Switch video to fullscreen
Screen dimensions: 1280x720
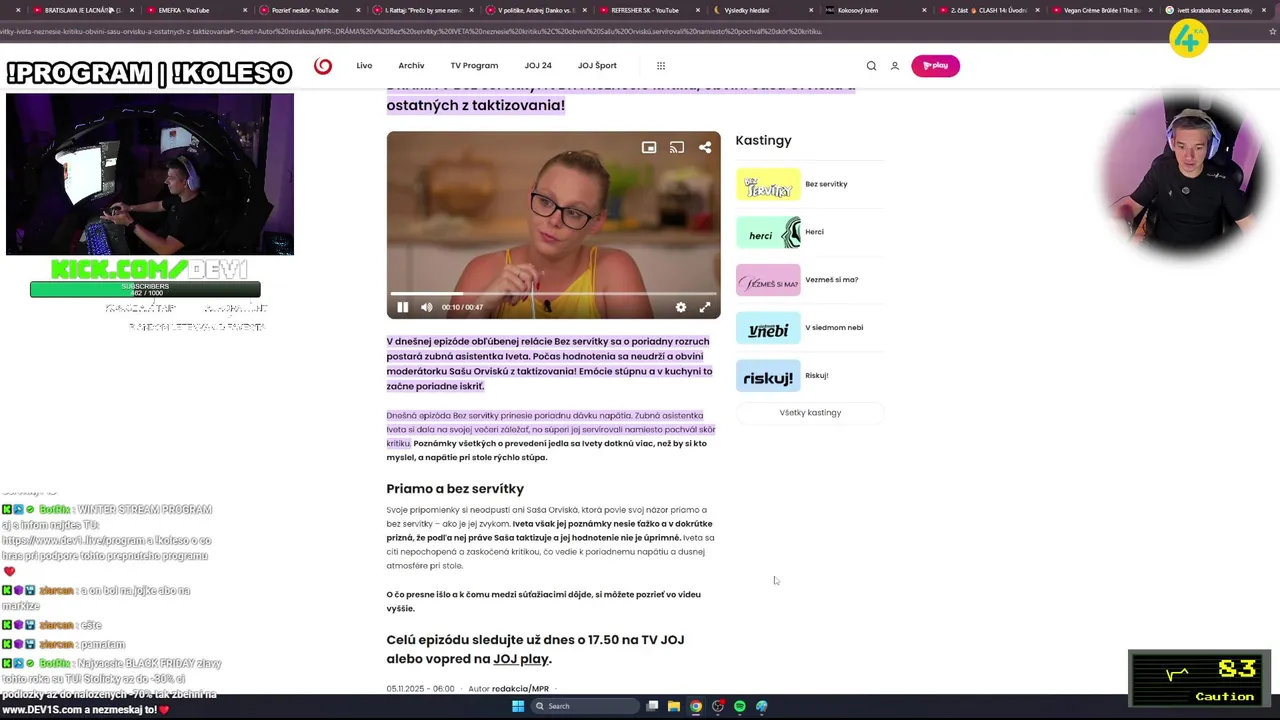(x=705, y=307)
